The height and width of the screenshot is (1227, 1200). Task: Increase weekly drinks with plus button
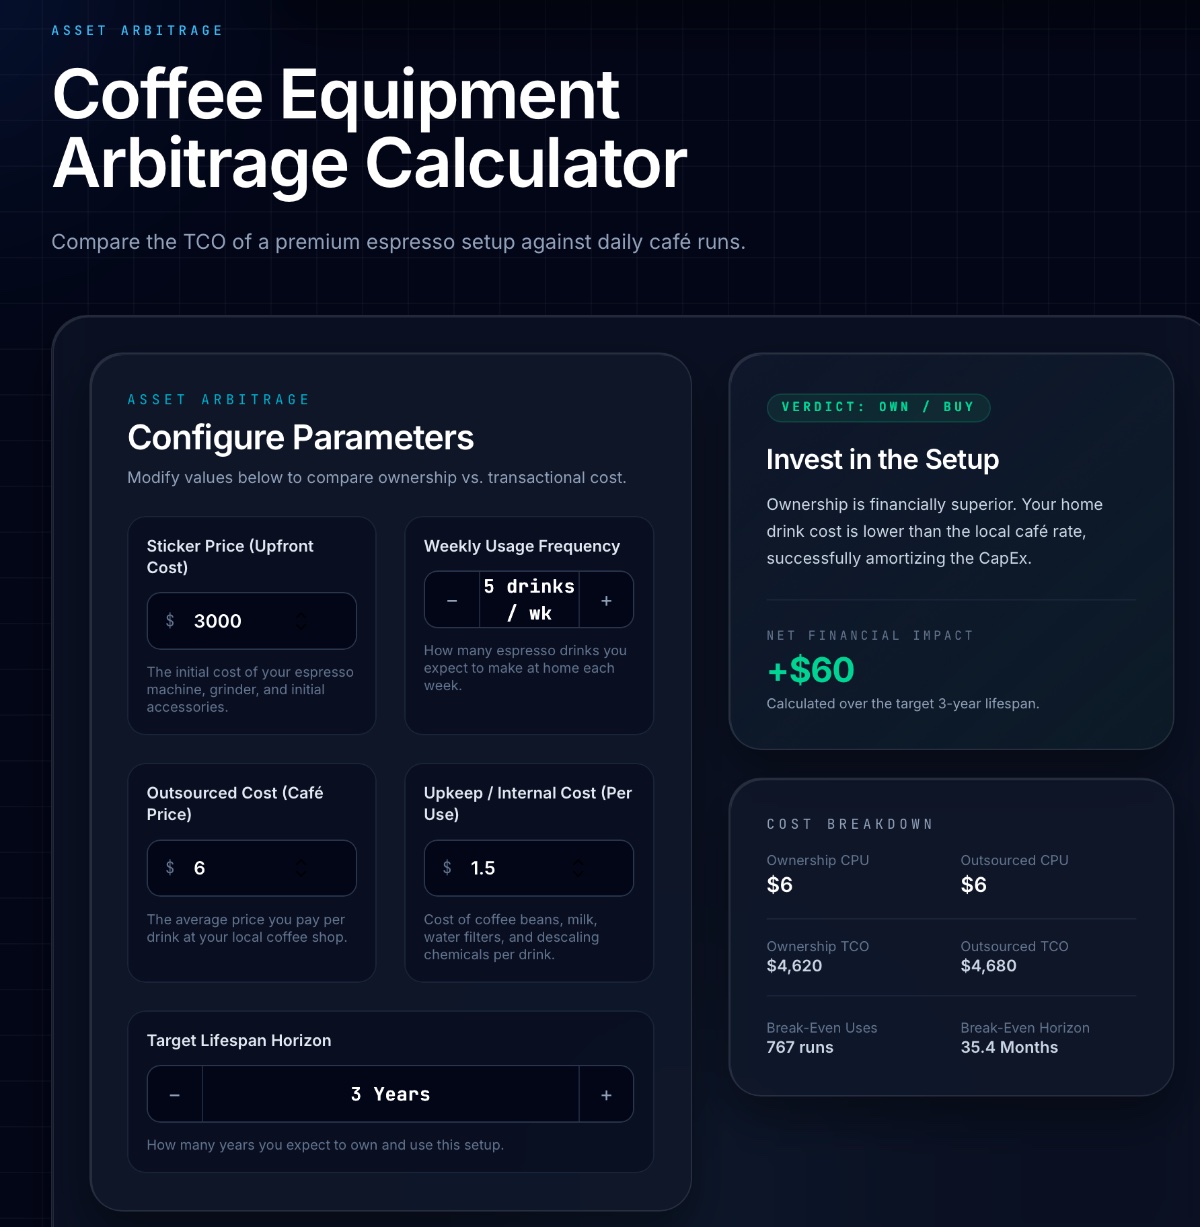click(x=606, y=600)
